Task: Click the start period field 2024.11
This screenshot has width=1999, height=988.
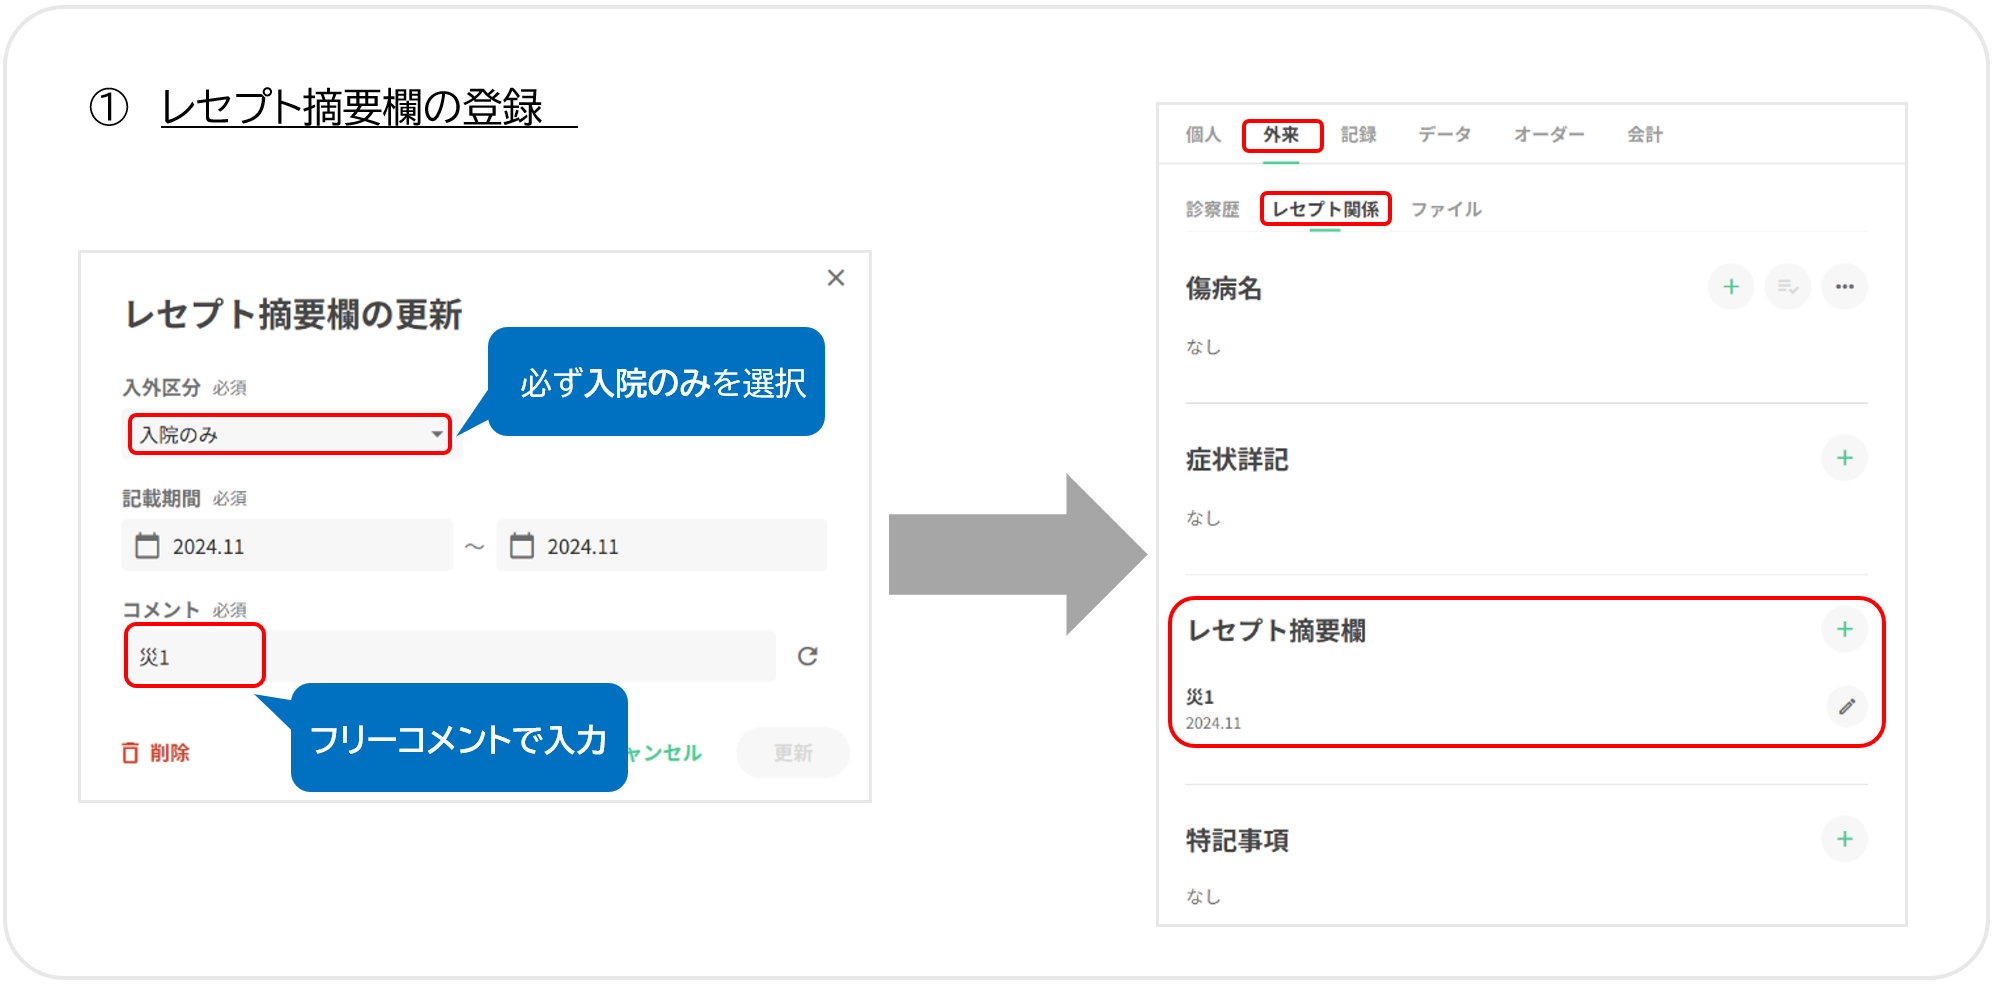Action: 287,545
